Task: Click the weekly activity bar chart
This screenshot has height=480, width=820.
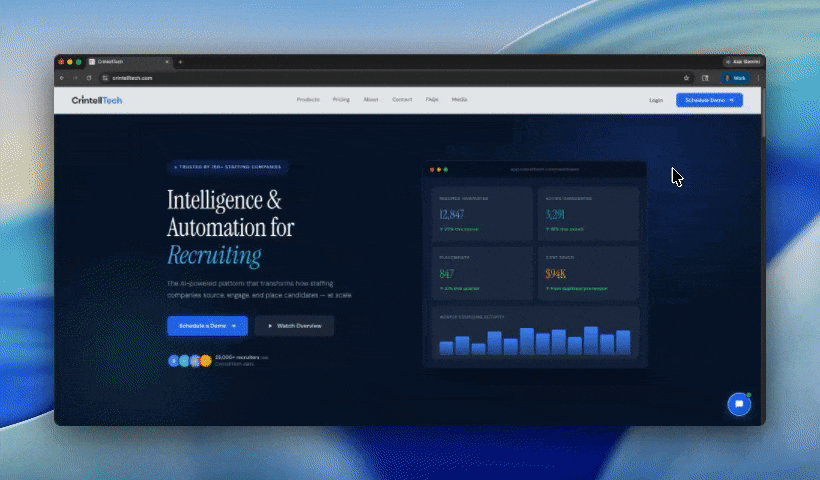Action: click(x=535, y=341)
